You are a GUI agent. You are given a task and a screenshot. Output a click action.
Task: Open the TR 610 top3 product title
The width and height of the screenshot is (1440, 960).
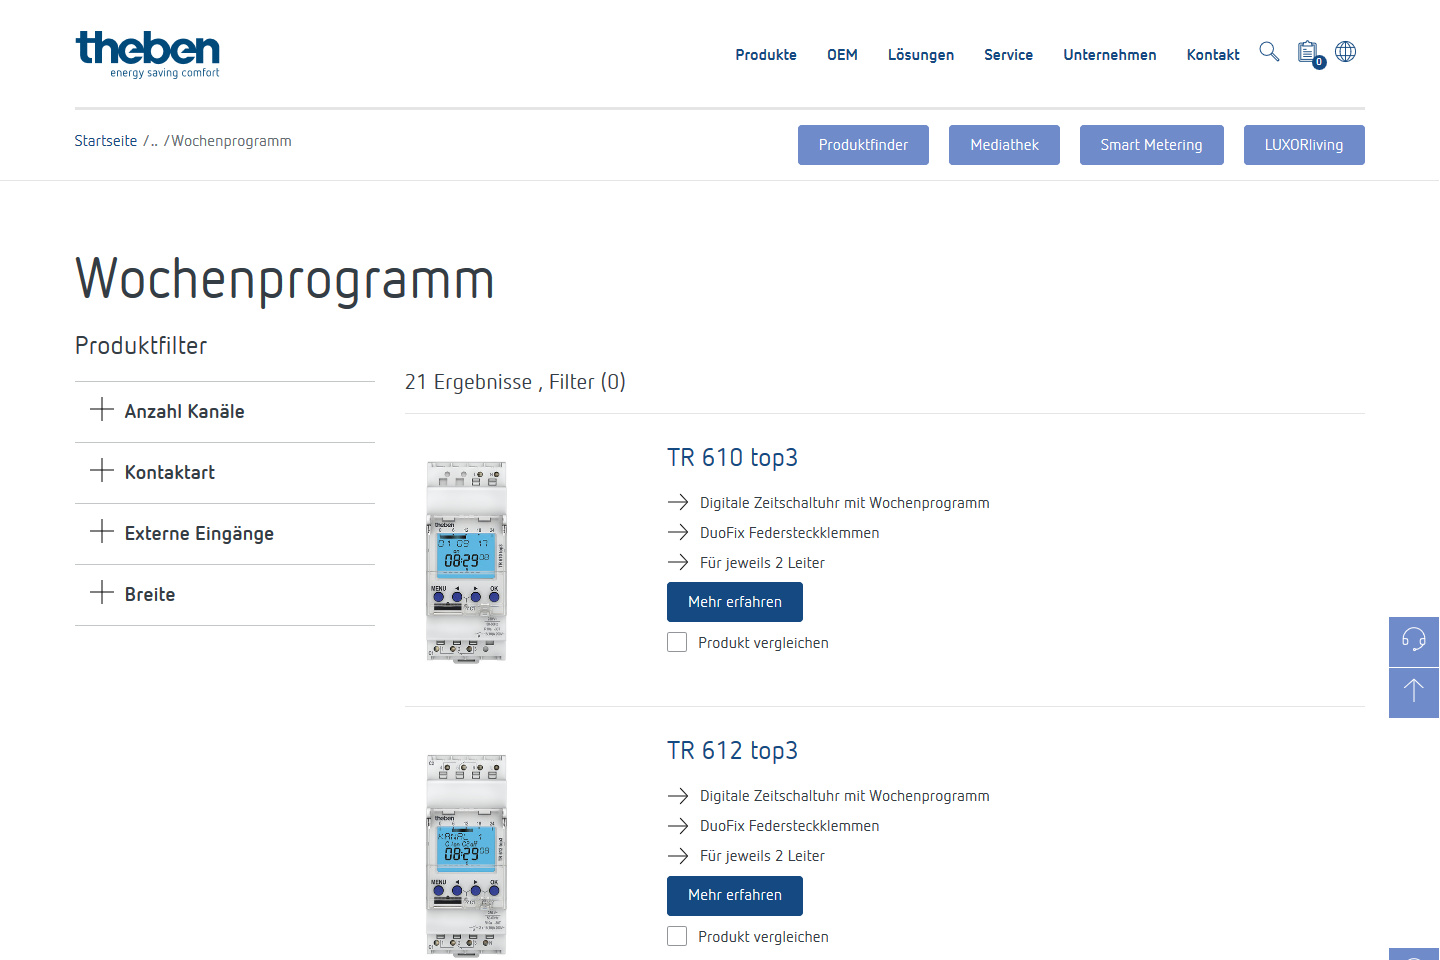click(x=732, y=458)
